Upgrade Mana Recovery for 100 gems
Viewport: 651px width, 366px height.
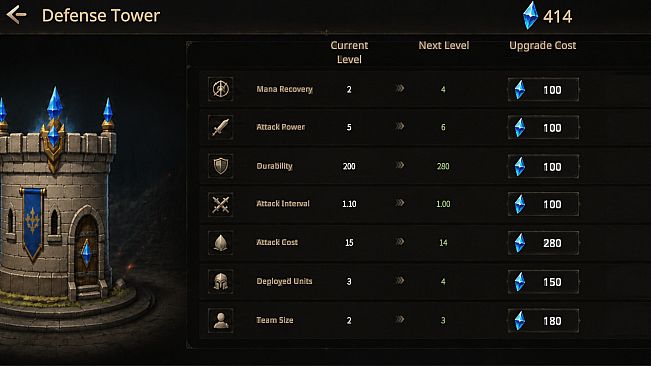pos(543,90)
